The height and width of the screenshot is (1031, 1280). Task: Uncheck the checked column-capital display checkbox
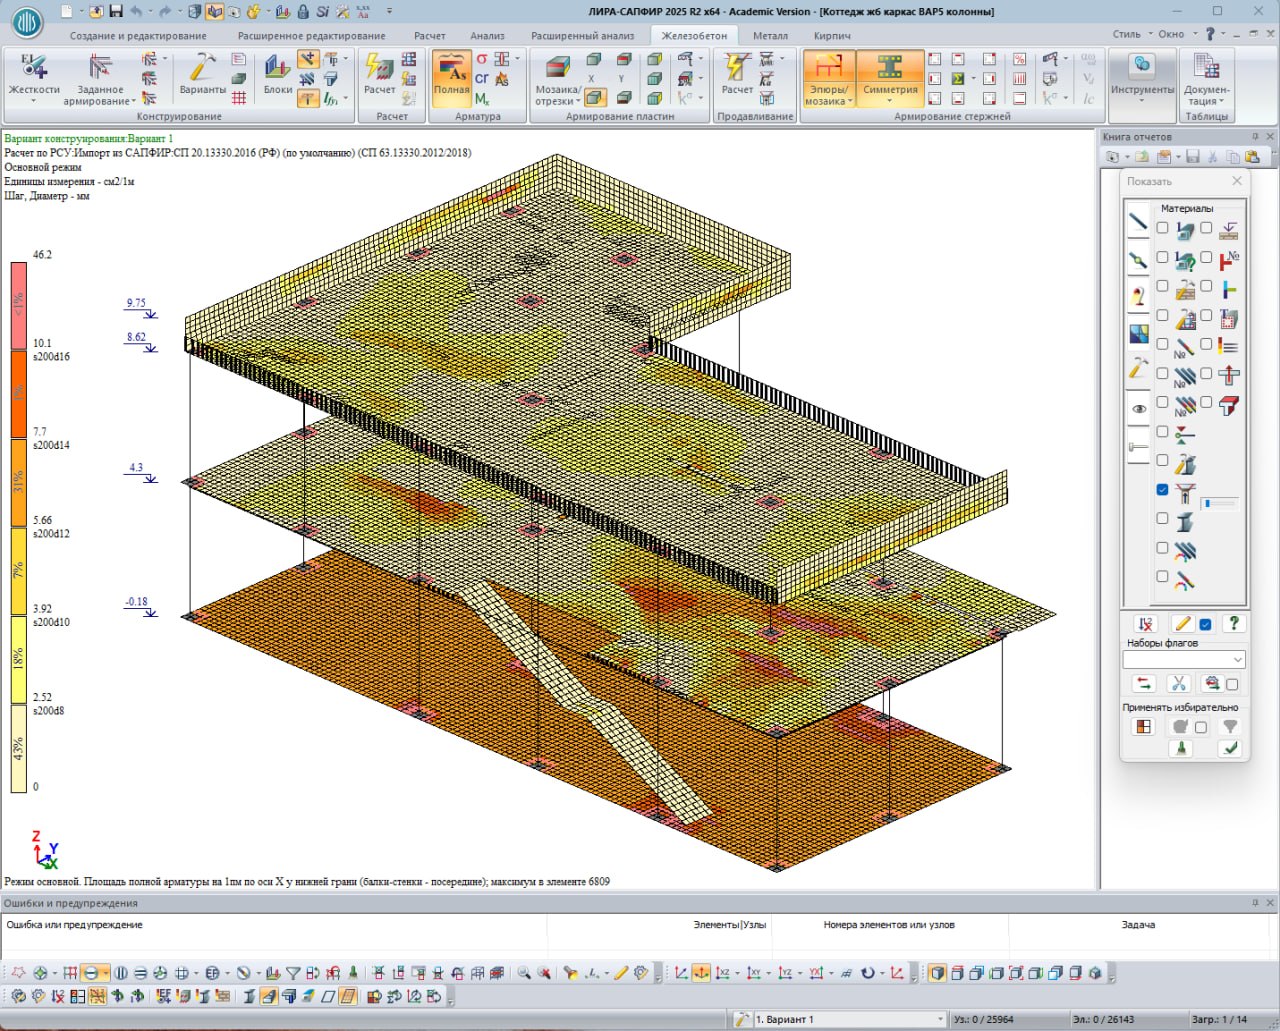pyautogui.click(x=1162, y=490)
